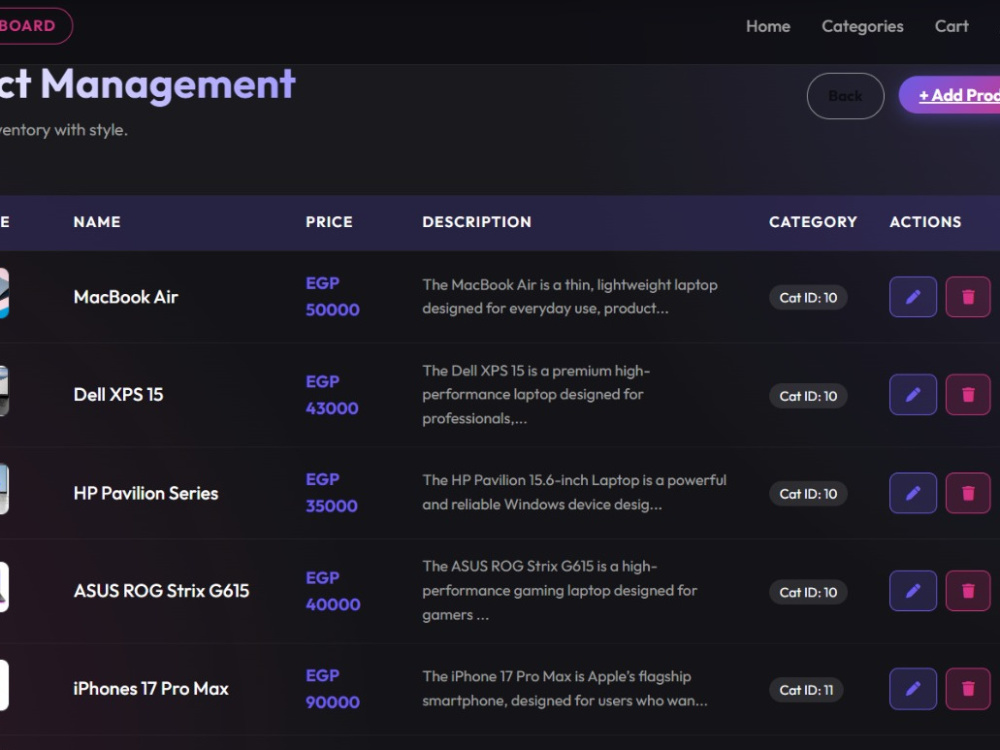Click the HP Pavilion Cat ID: 10 badge

(x=808, y=494)
